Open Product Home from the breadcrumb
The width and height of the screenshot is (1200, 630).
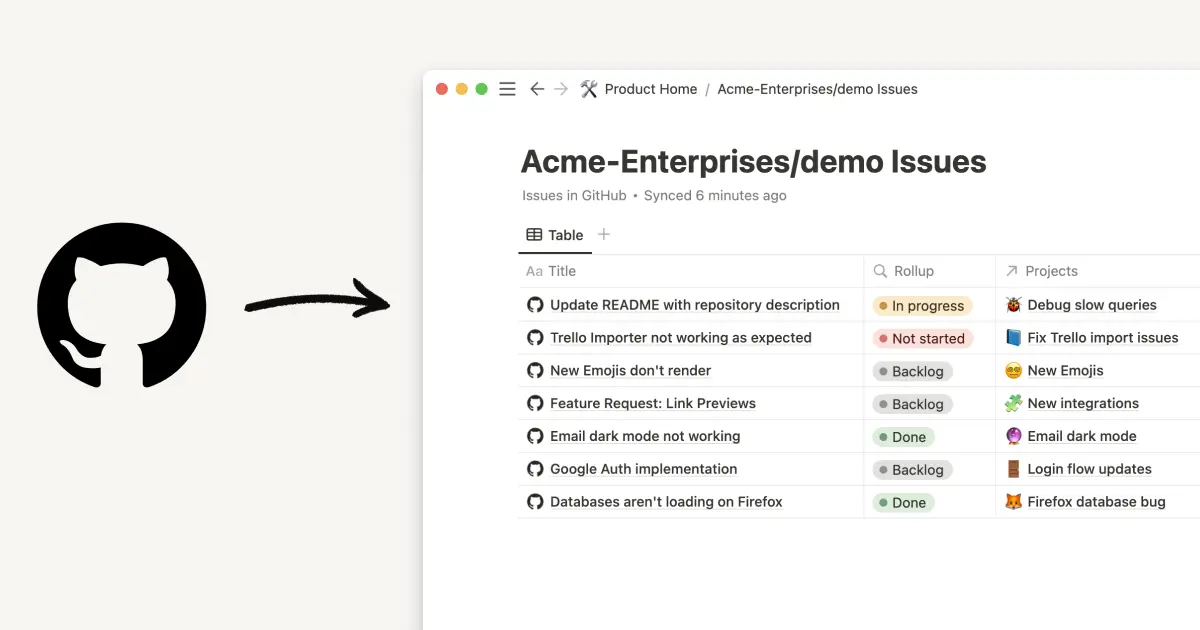coord(651,89)
